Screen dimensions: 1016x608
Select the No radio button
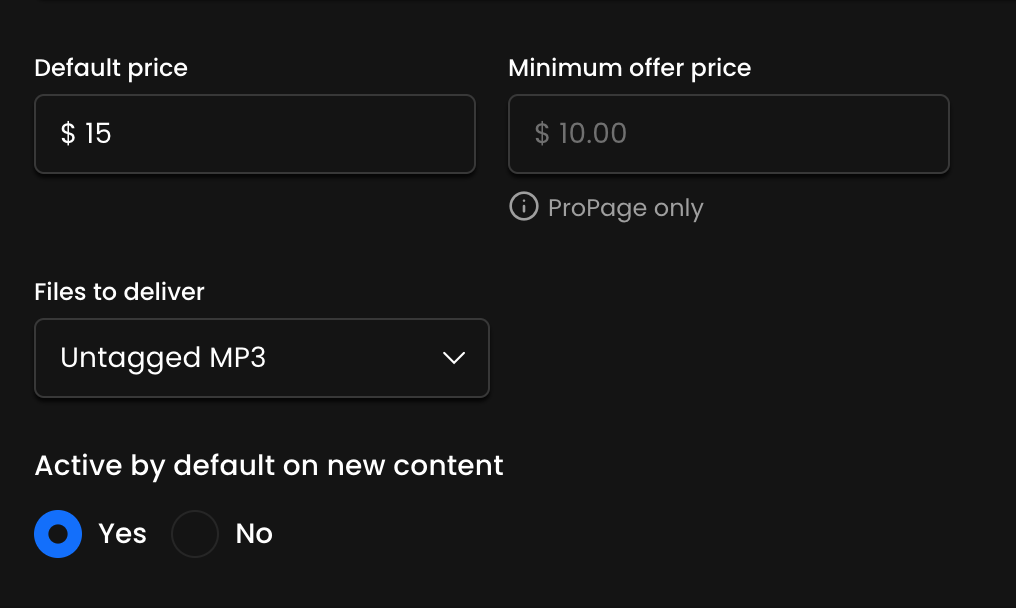pos(195,534)
